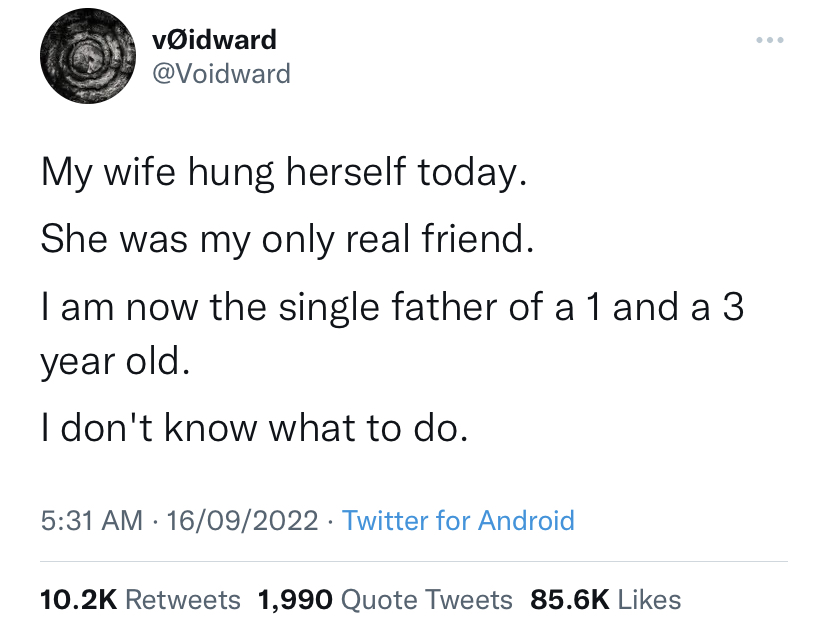Click the "year old." text line

114,359
